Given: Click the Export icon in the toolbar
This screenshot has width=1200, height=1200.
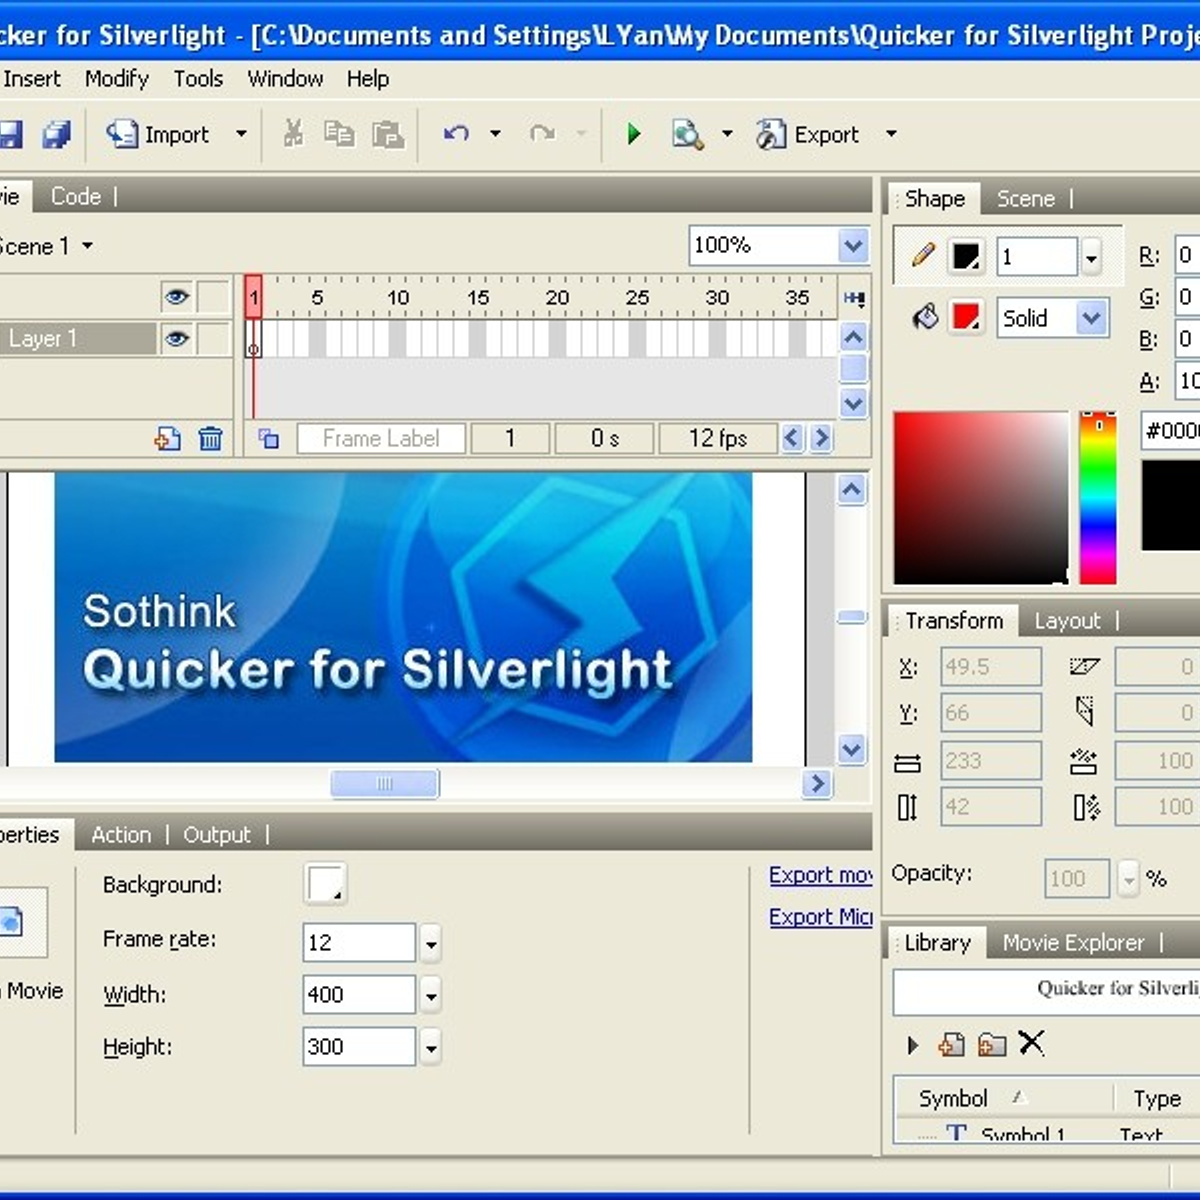Looking at the screenshot, I should pos(770,134).
